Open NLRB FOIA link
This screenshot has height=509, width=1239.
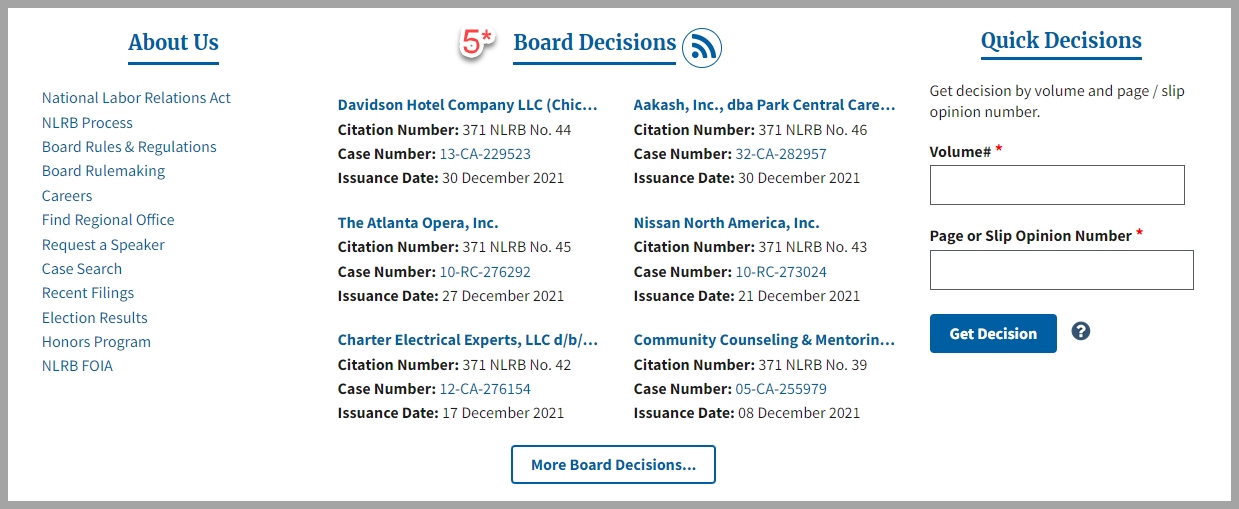[77, 366]
